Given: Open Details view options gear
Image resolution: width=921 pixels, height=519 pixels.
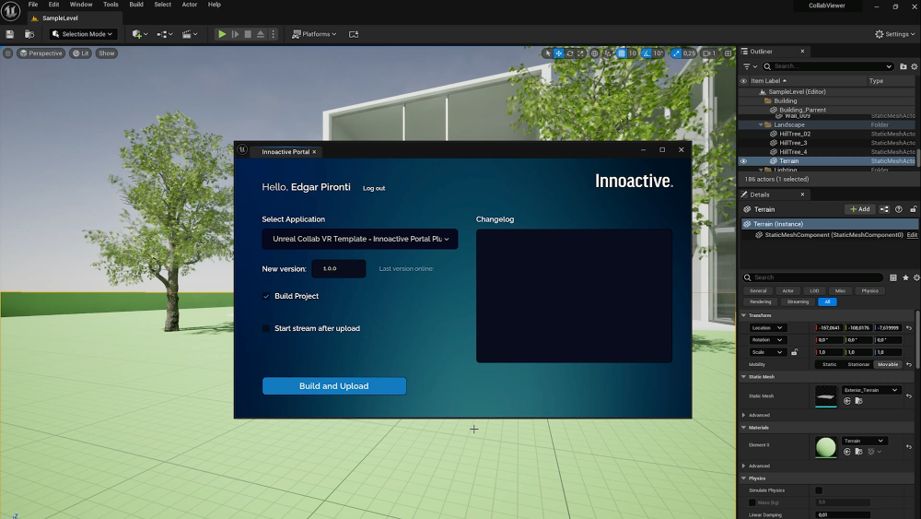Looking at the screenshot, I should tap(916, 277).
